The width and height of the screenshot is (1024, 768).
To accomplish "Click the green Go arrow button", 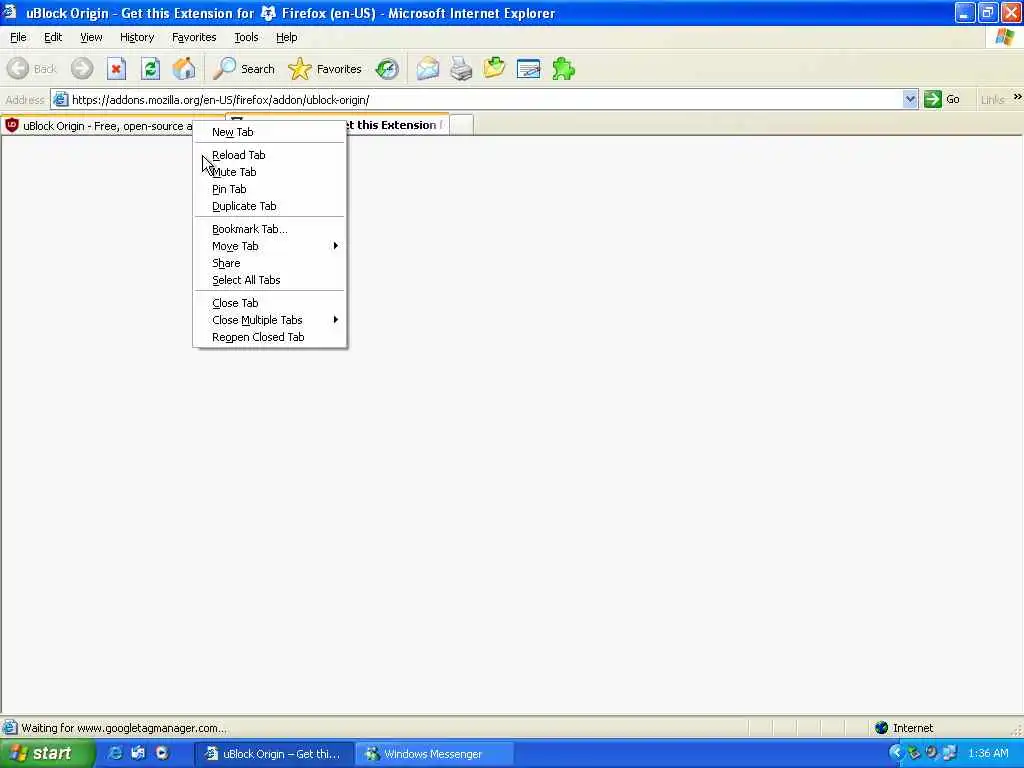I will [933, 99].
